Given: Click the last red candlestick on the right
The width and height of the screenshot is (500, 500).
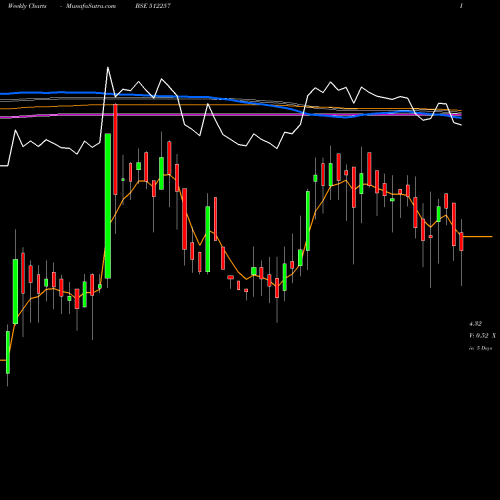Looking at the screenshot, I should pyautogui.click(x=461, y=242).
